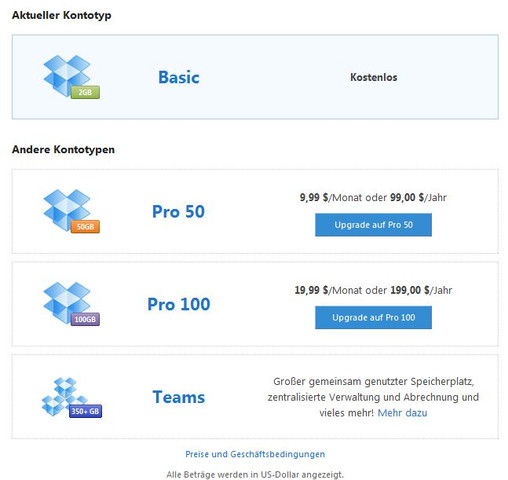Viewport: 508px width, 480px height.
Task: Open the Mehr dazu link under Teams
Action: click(402, 413)
